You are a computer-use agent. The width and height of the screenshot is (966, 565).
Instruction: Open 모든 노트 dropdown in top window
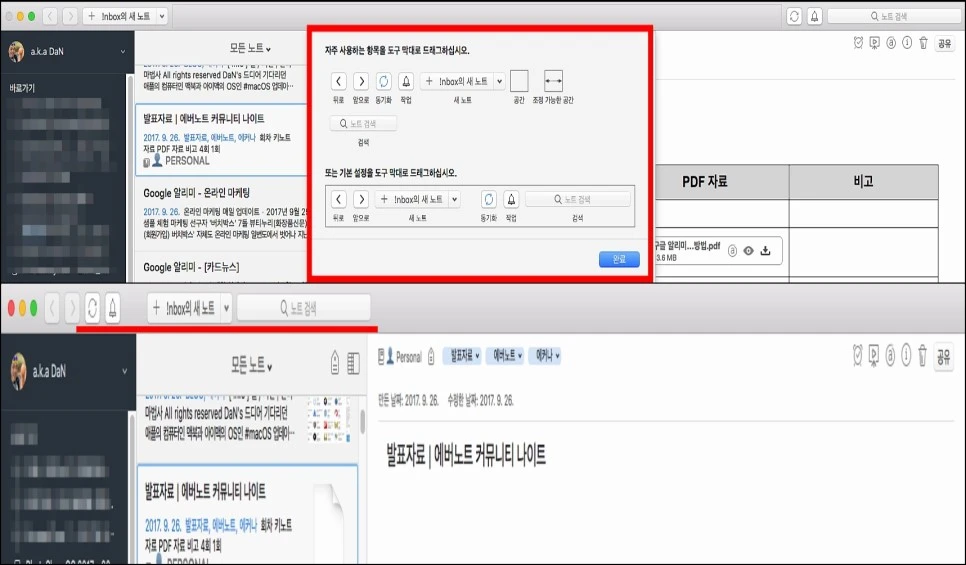point(250,48)
